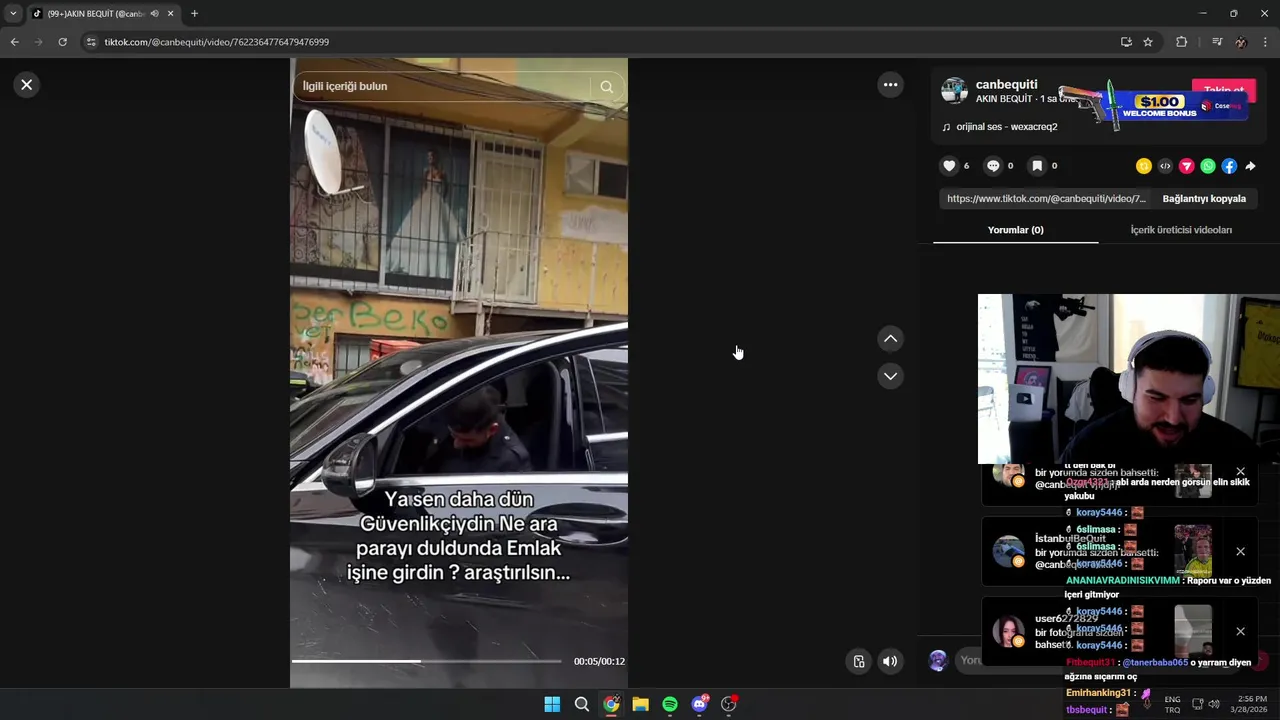Go to the next video with down chevron
1280x720 pixels.
(x=890, y=376)
